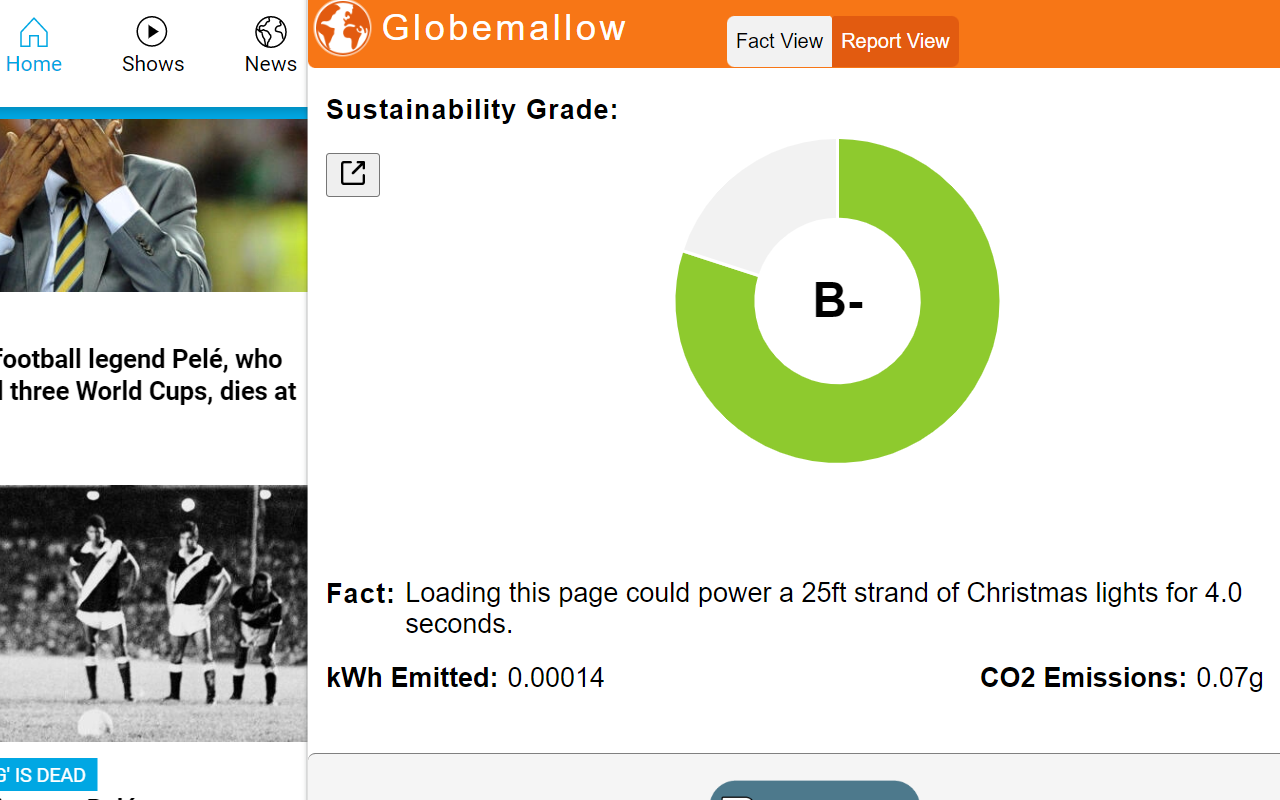The height and width of the screenshot is (800, 1280).
Task: Click the Home navigation text link
Action: point(33,63)
